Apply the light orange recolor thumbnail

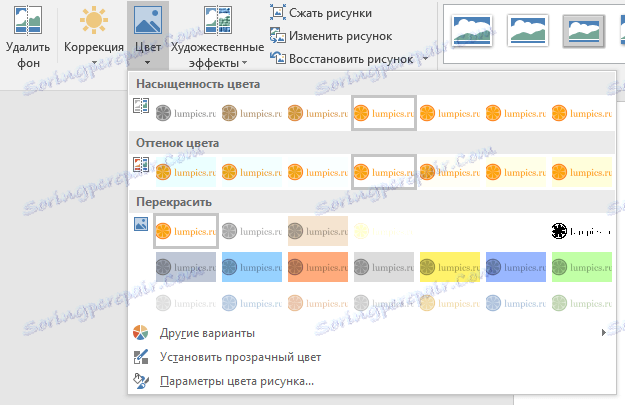point(318,303)
